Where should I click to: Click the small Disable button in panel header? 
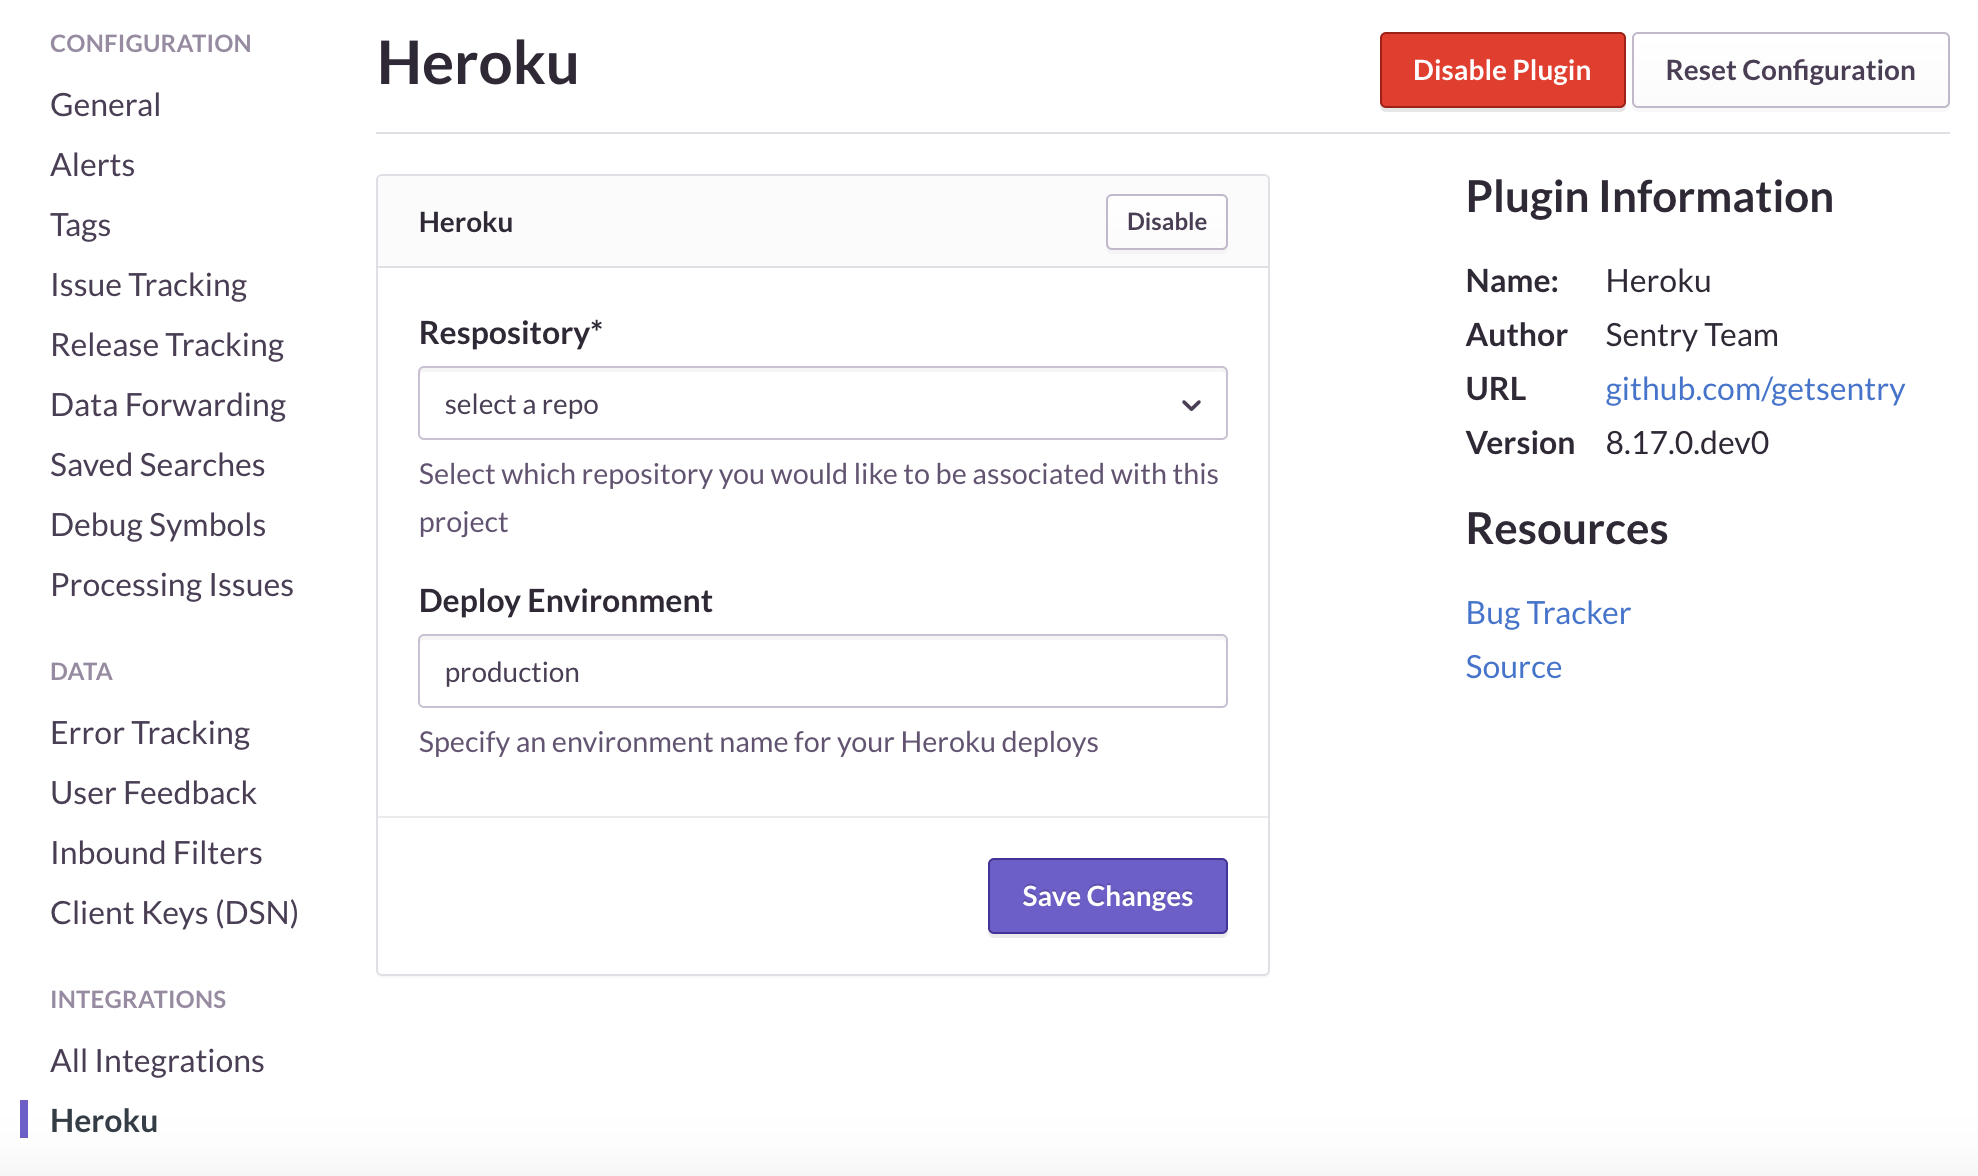click(1166, 222)
